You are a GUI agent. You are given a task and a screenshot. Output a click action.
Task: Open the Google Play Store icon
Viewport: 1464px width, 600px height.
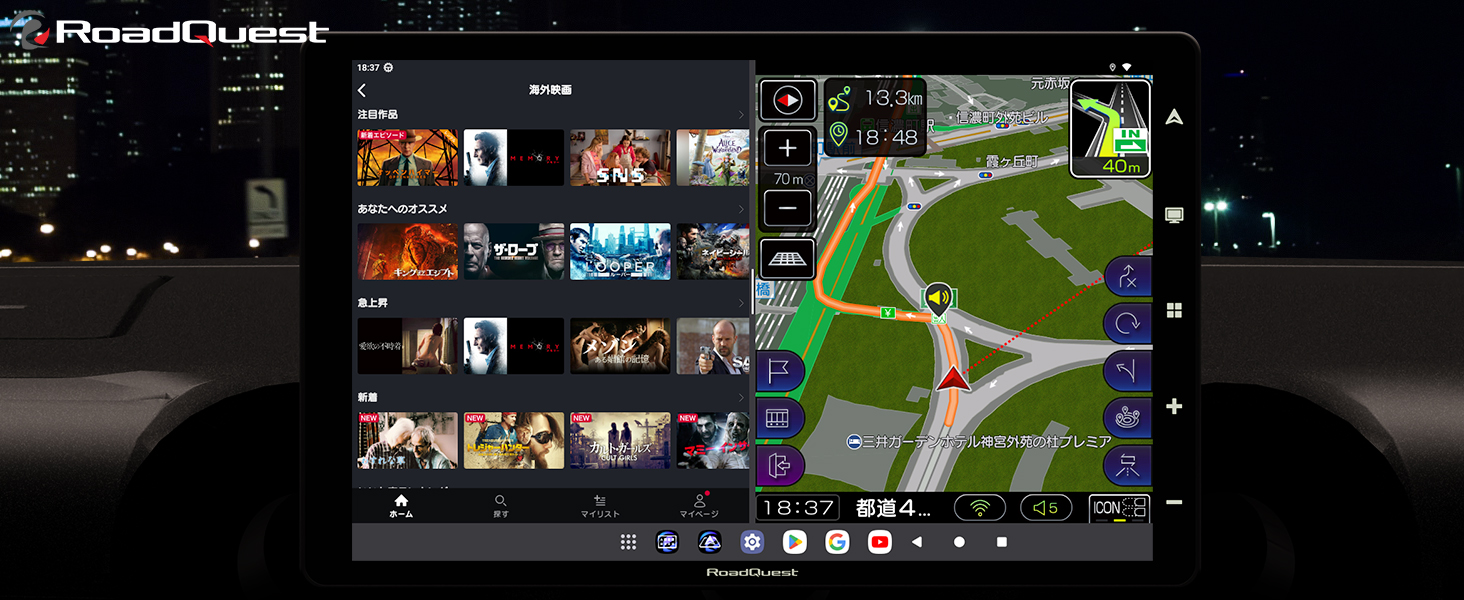(794, 542)
